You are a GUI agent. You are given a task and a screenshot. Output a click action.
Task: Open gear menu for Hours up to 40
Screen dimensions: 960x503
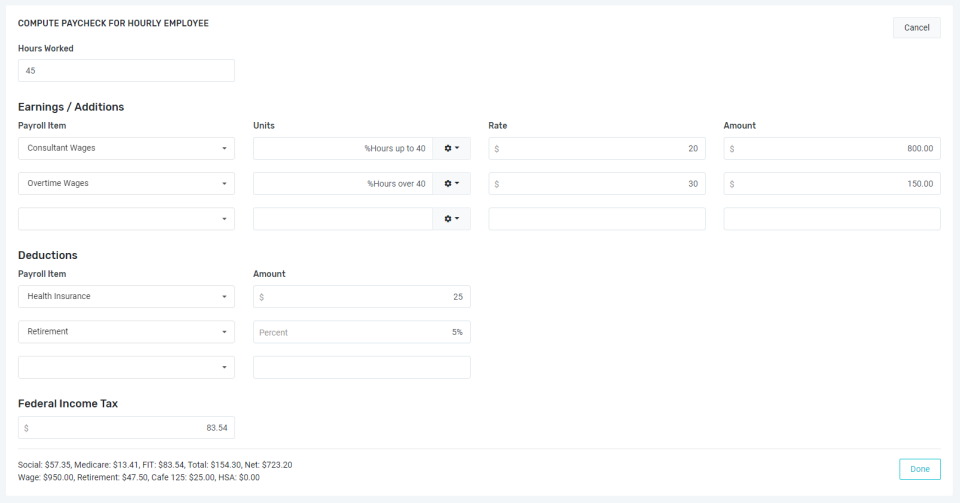coord(451,148)
